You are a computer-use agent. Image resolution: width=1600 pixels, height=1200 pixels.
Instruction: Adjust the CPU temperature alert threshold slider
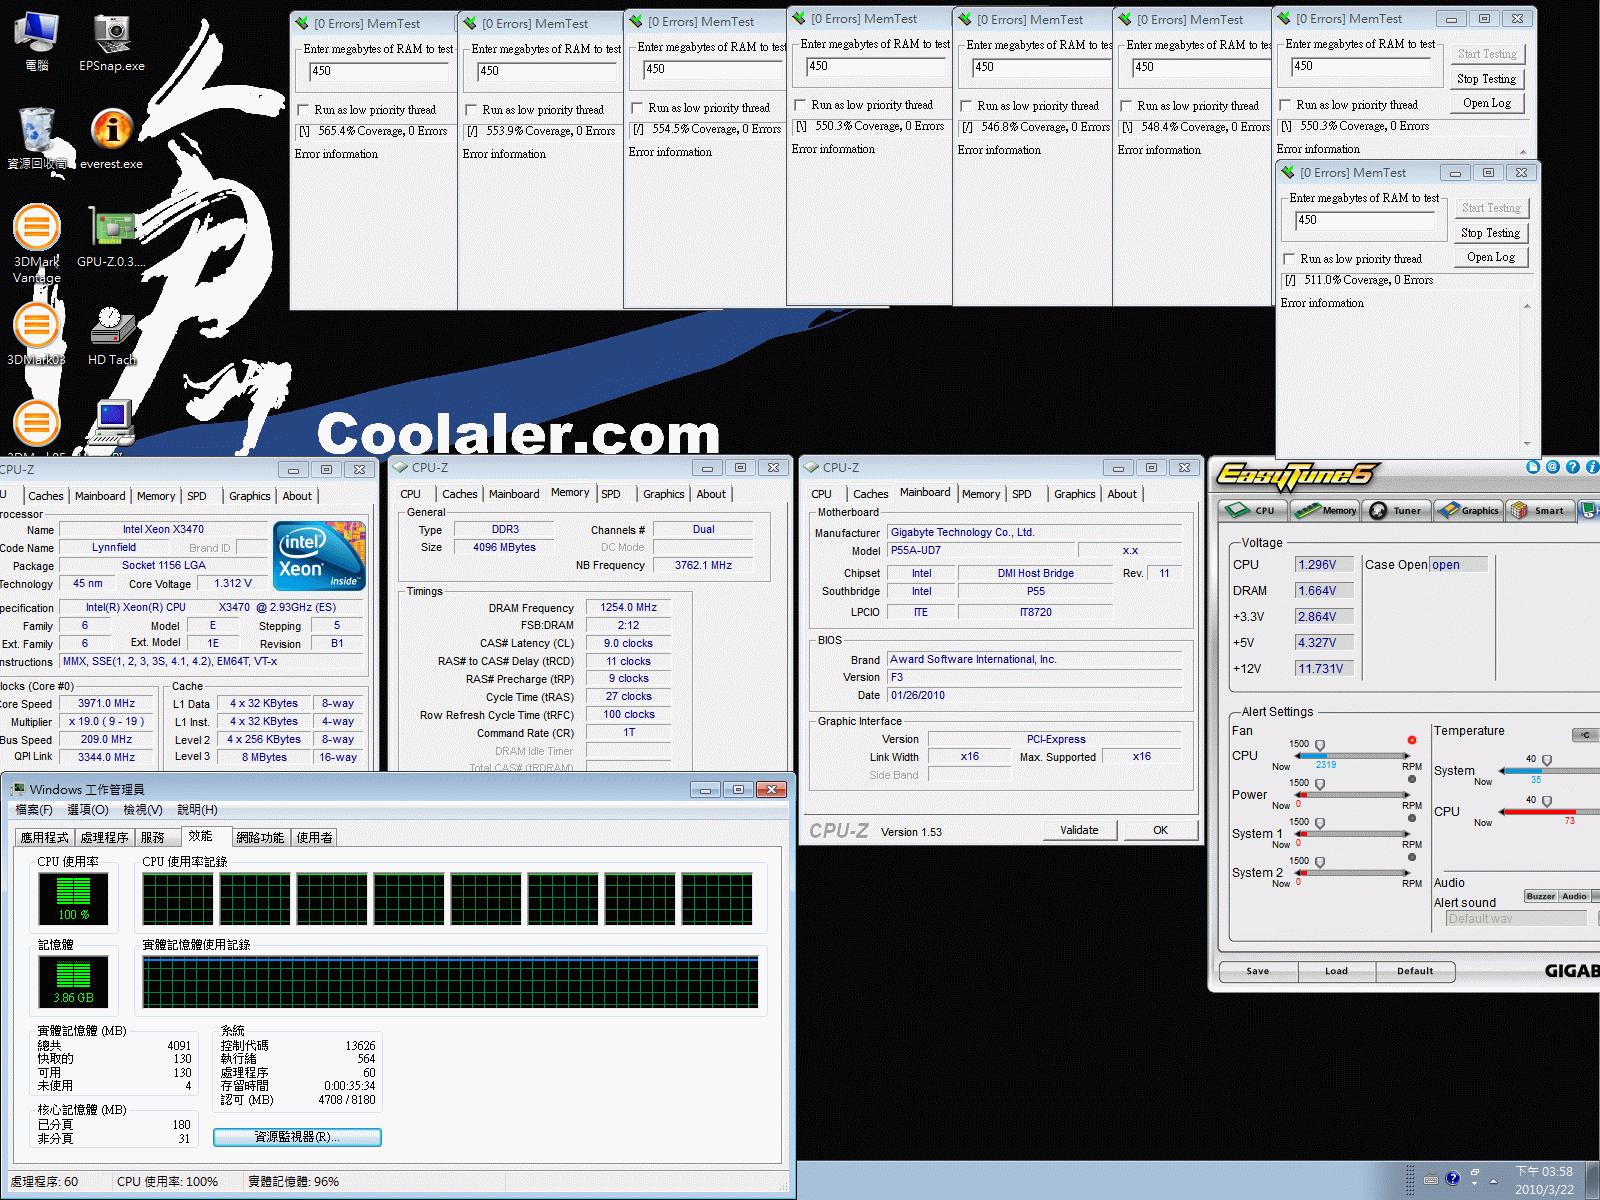1547,802
